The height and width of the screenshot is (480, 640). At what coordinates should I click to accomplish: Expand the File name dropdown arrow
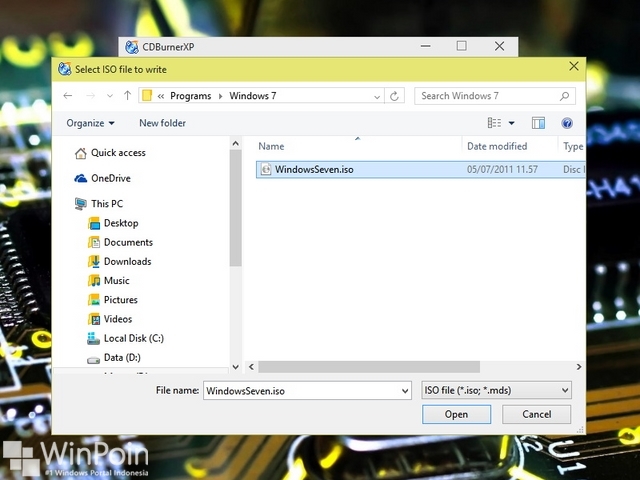[405, 391]
